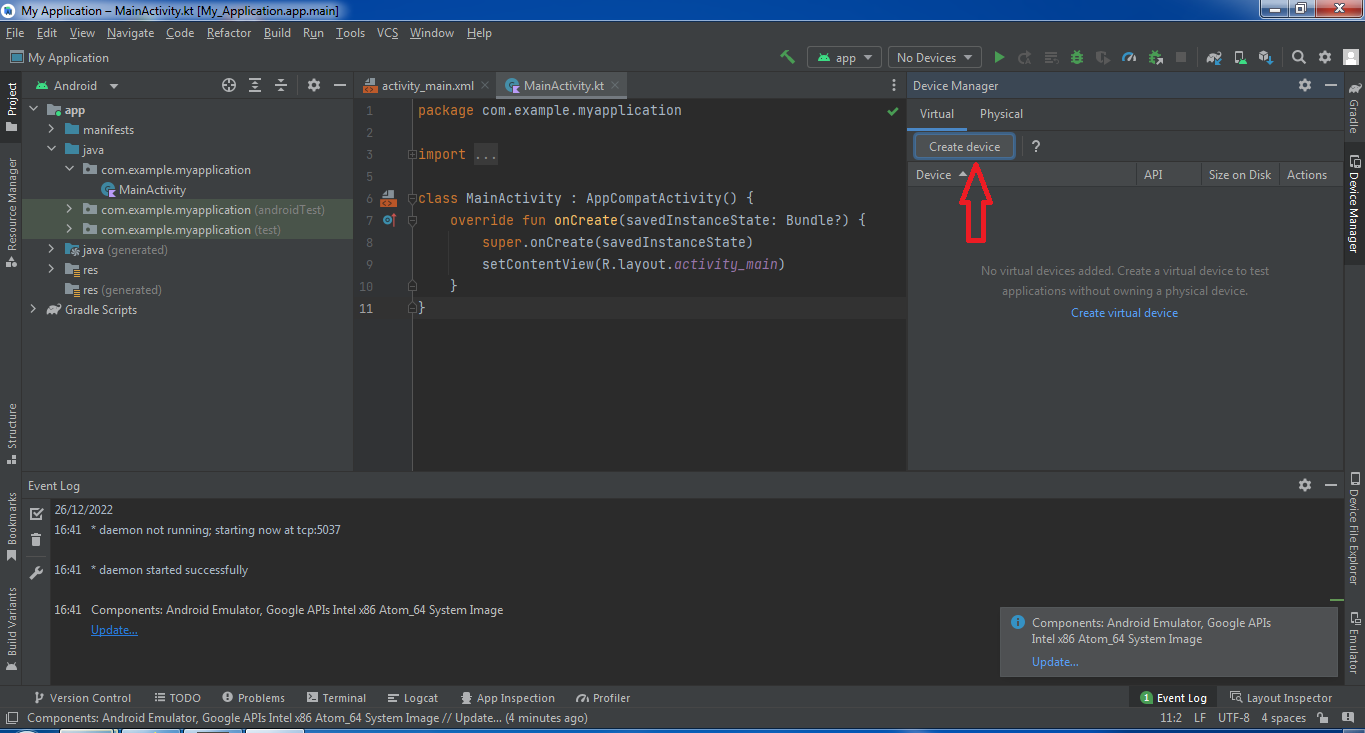Click the Create virtual device link
This screenshot has width=1365, height=733.
1124,313
